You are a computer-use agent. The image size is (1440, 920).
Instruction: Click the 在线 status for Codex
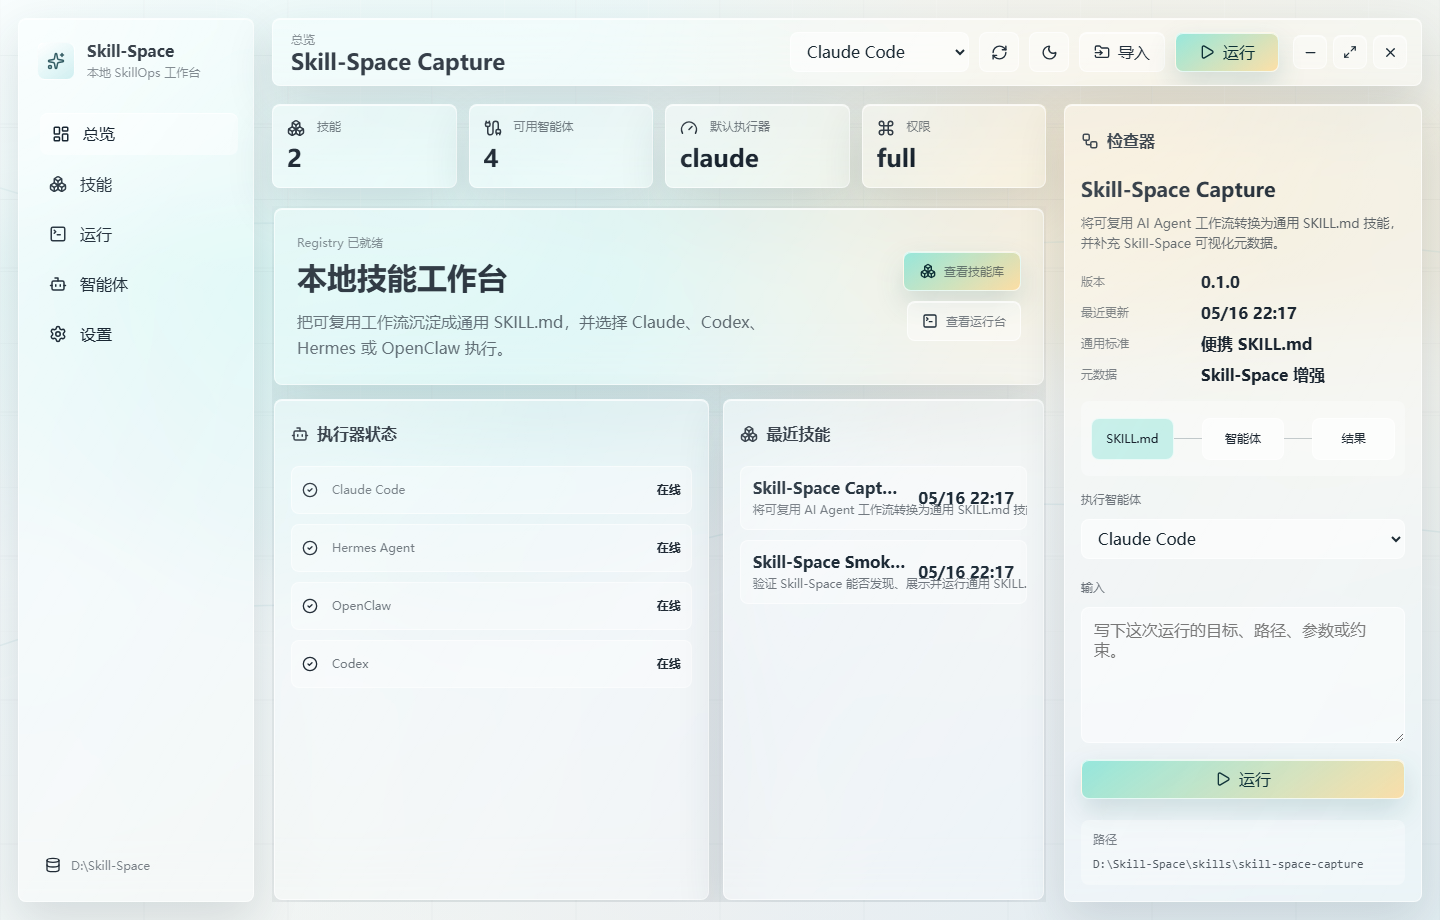(x=669, y=664)
